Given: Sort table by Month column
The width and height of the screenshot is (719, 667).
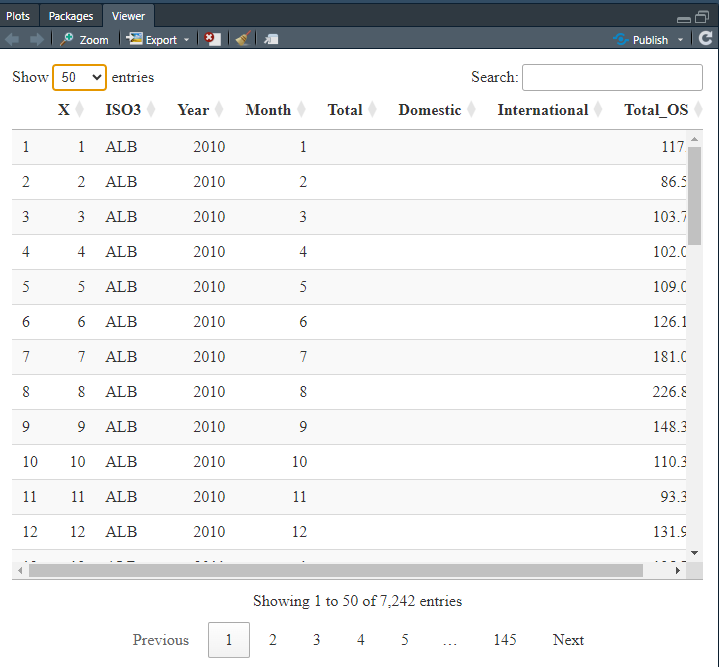Looking at the screenshot, I should click(275, 110).
